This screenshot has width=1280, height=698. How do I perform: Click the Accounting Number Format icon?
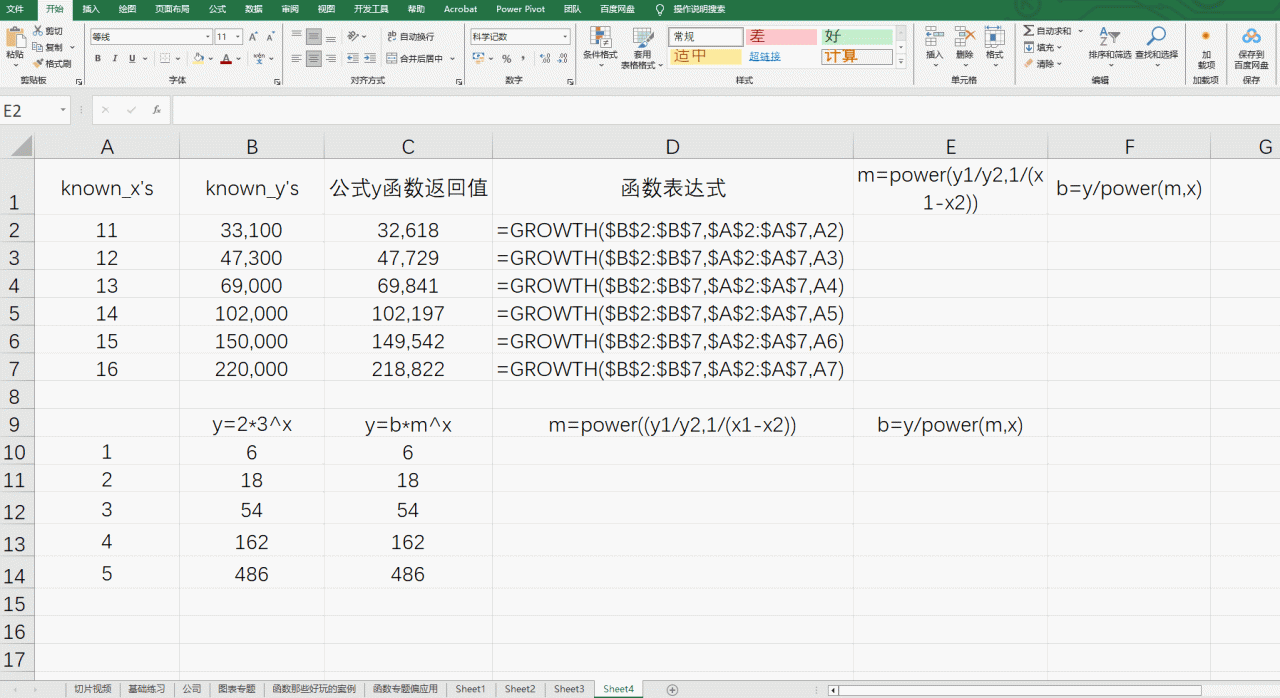point(481,59)
